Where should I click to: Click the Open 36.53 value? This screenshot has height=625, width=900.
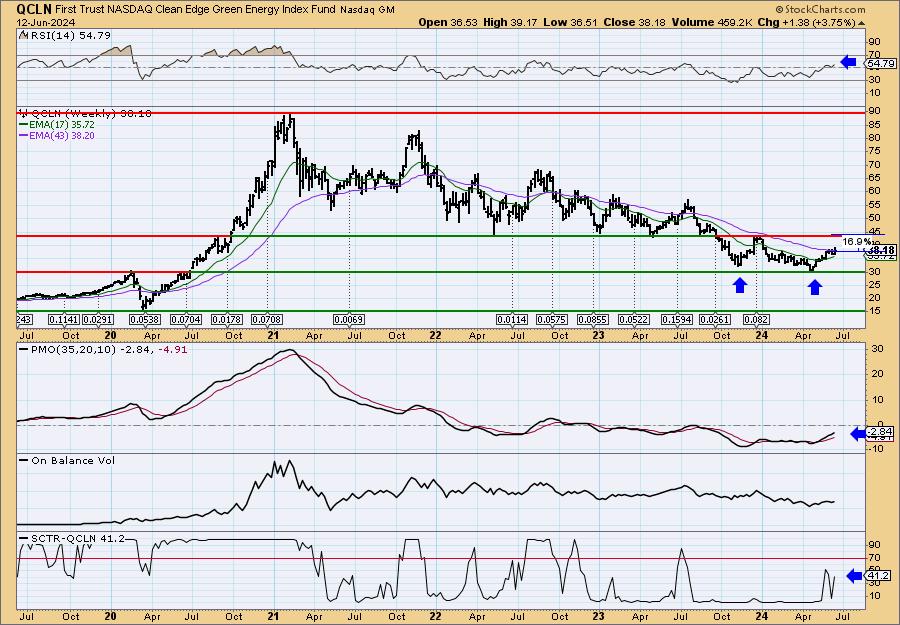tap(449, 22)
